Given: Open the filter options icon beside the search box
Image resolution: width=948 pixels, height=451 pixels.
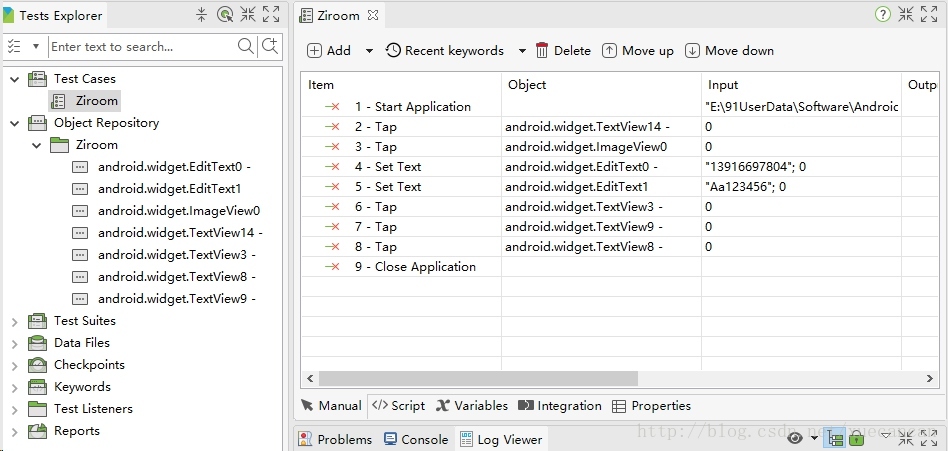Looking at the screenshot, I should (x=15, y=47).
